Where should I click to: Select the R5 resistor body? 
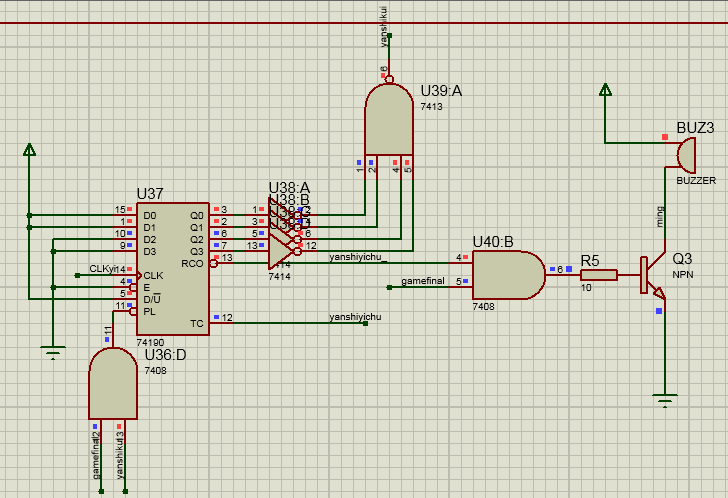[599, 275]
